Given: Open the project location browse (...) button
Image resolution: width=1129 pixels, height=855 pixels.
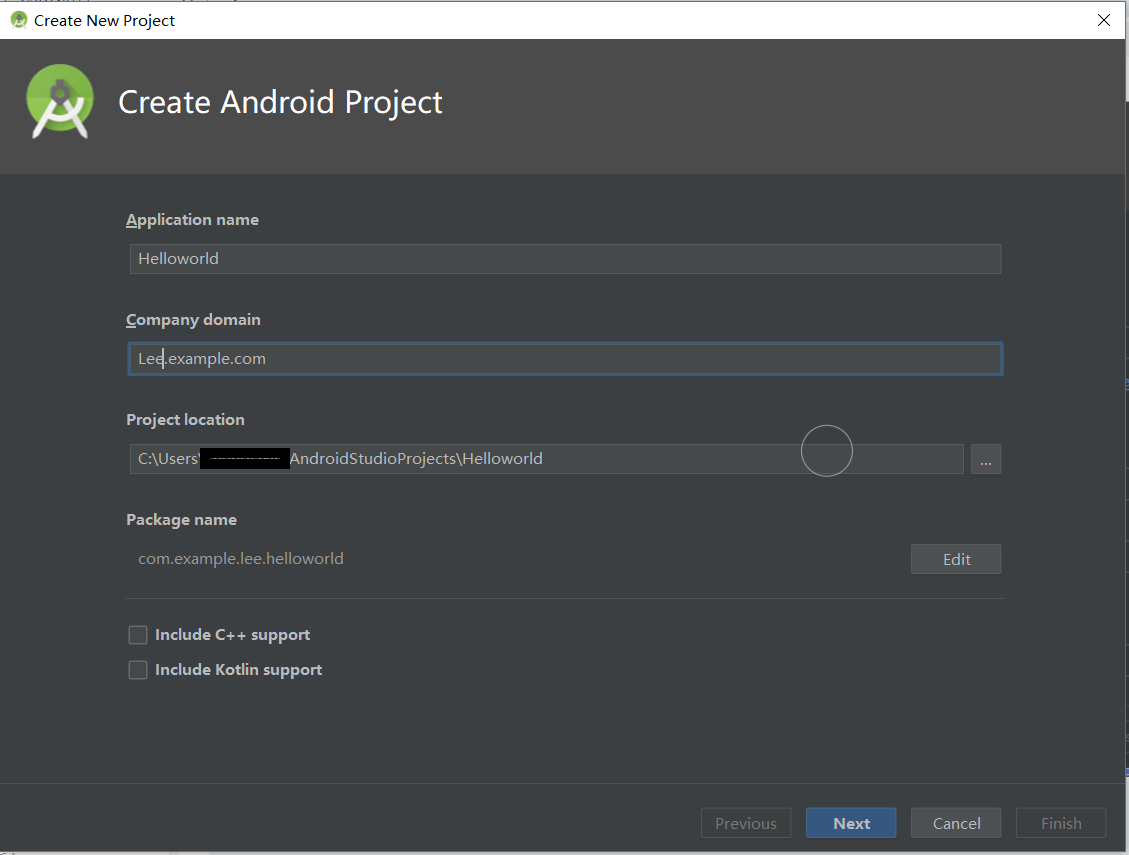Looking at the screenshot, I should (x=986, y=459).
